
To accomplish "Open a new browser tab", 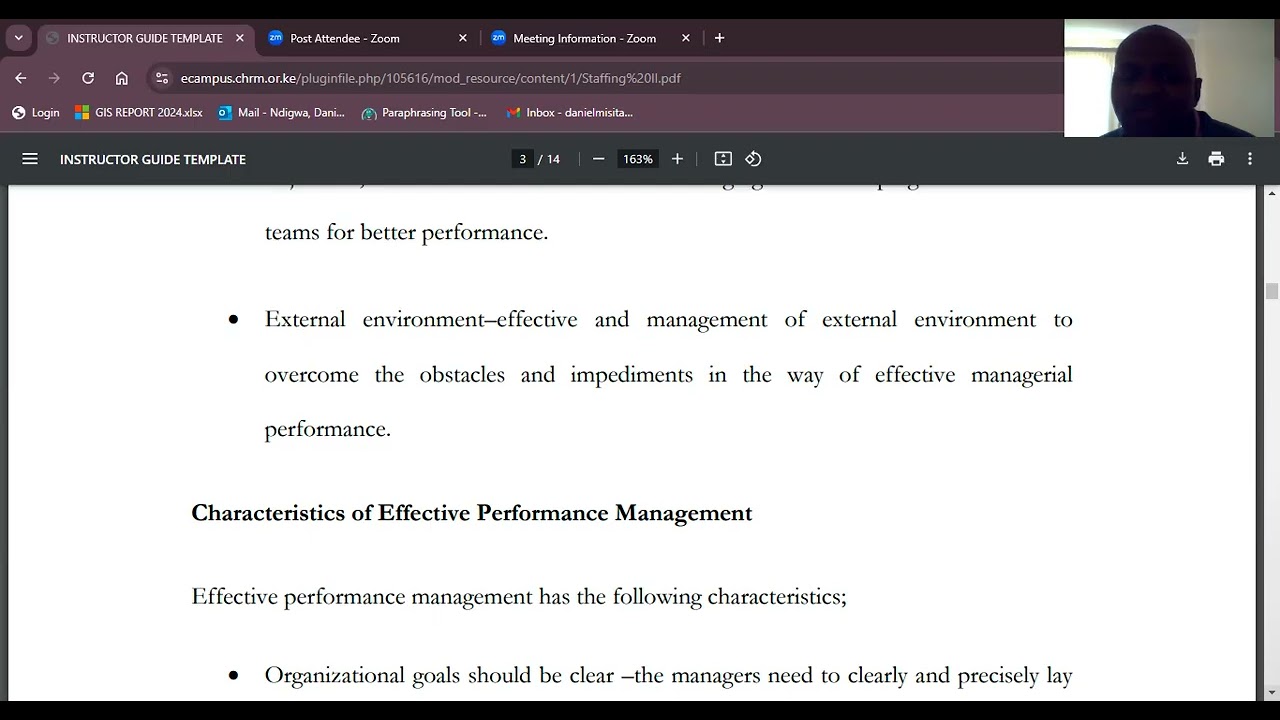I will (719, 38).
